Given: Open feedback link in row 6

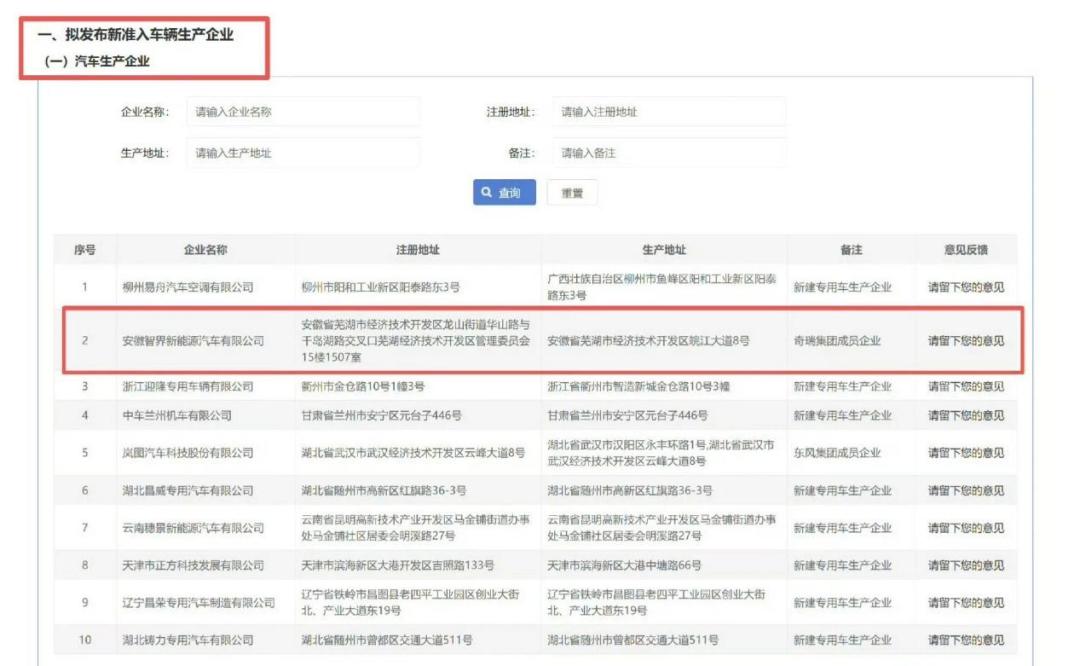Looking at the screenshot, I should pyautogui.click(x=966, y=490).
